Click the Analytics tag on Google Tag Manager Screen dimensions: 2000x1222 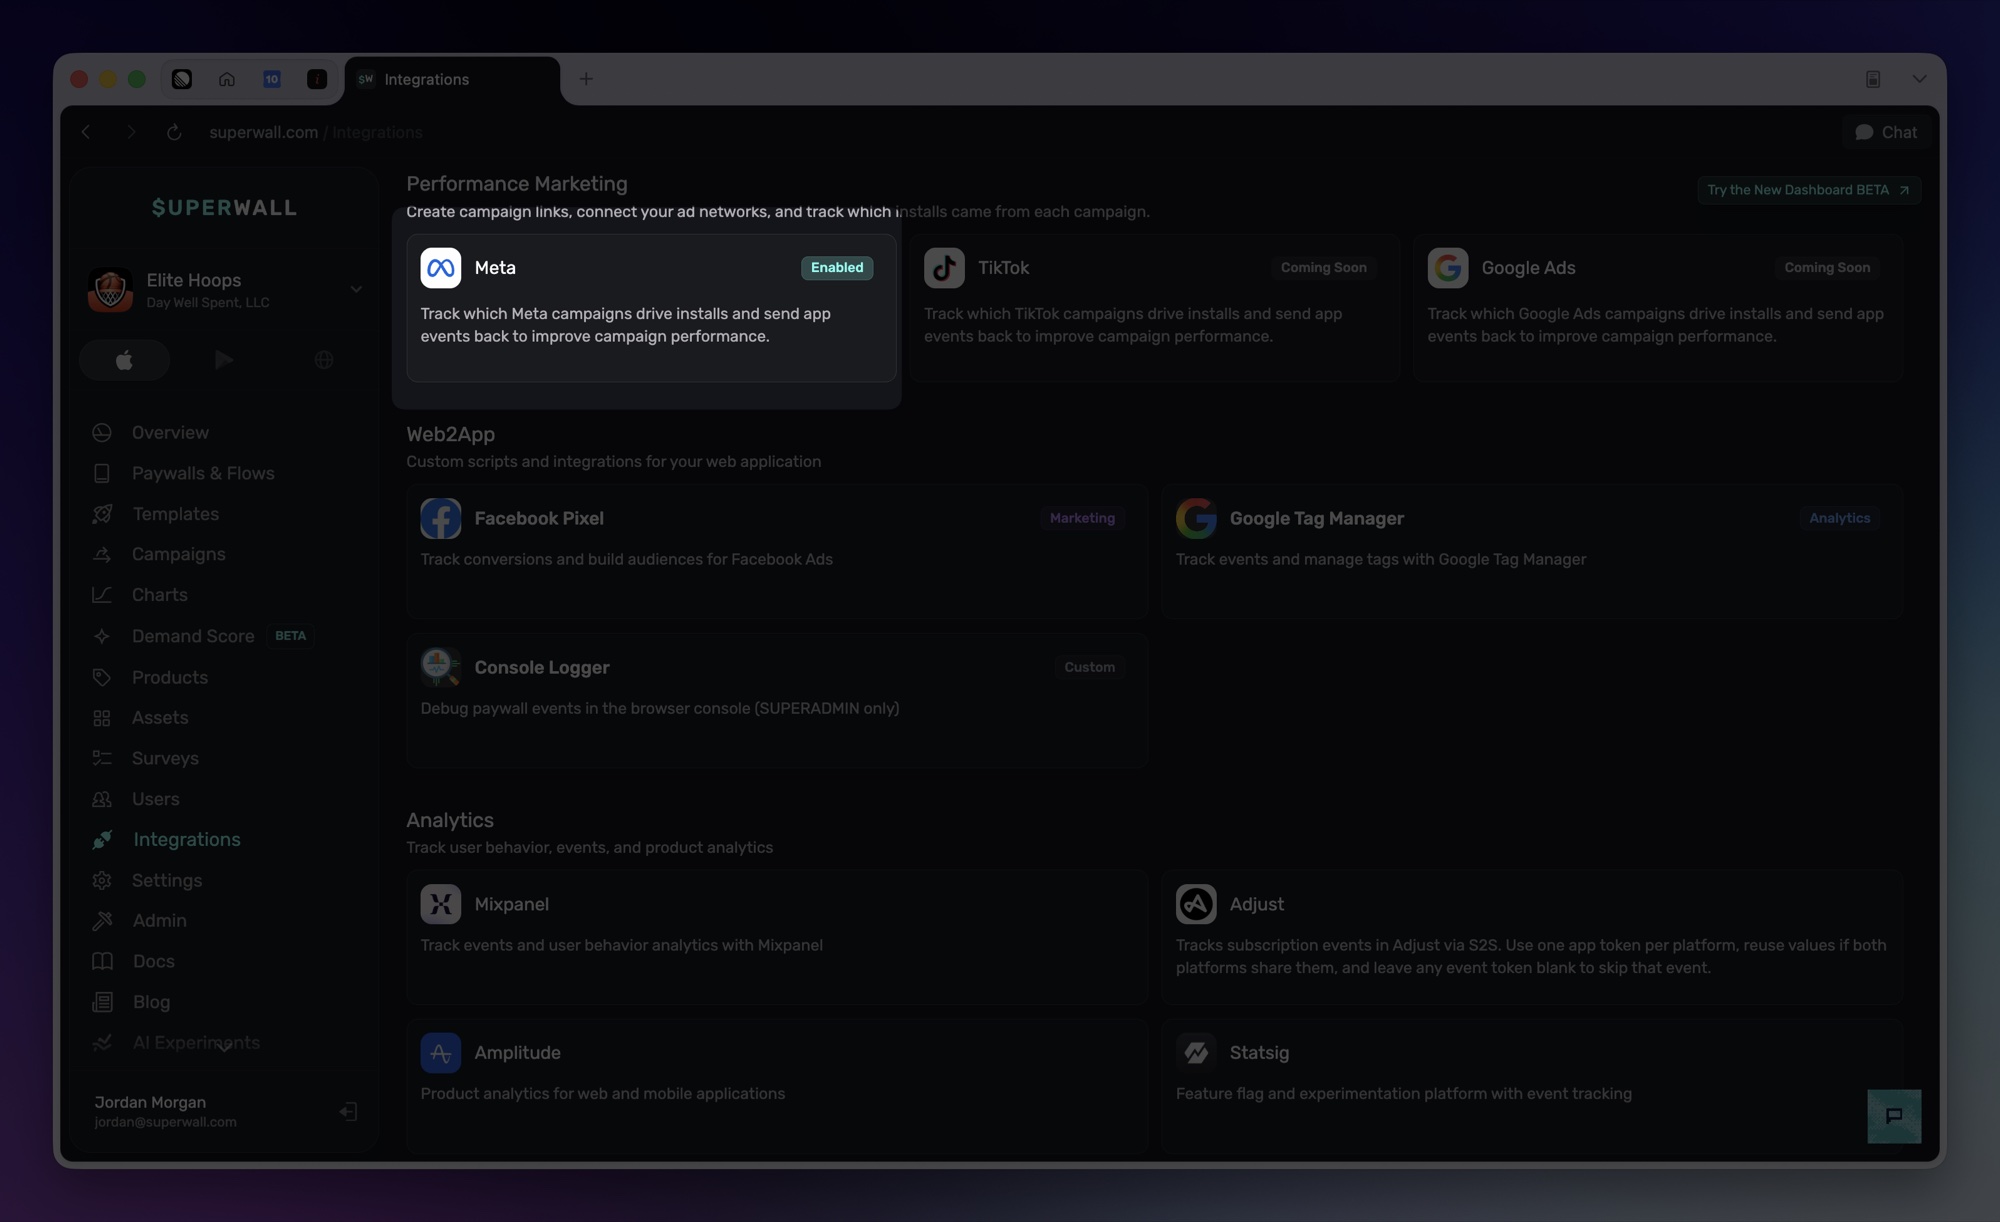(x=1839, y=518)
